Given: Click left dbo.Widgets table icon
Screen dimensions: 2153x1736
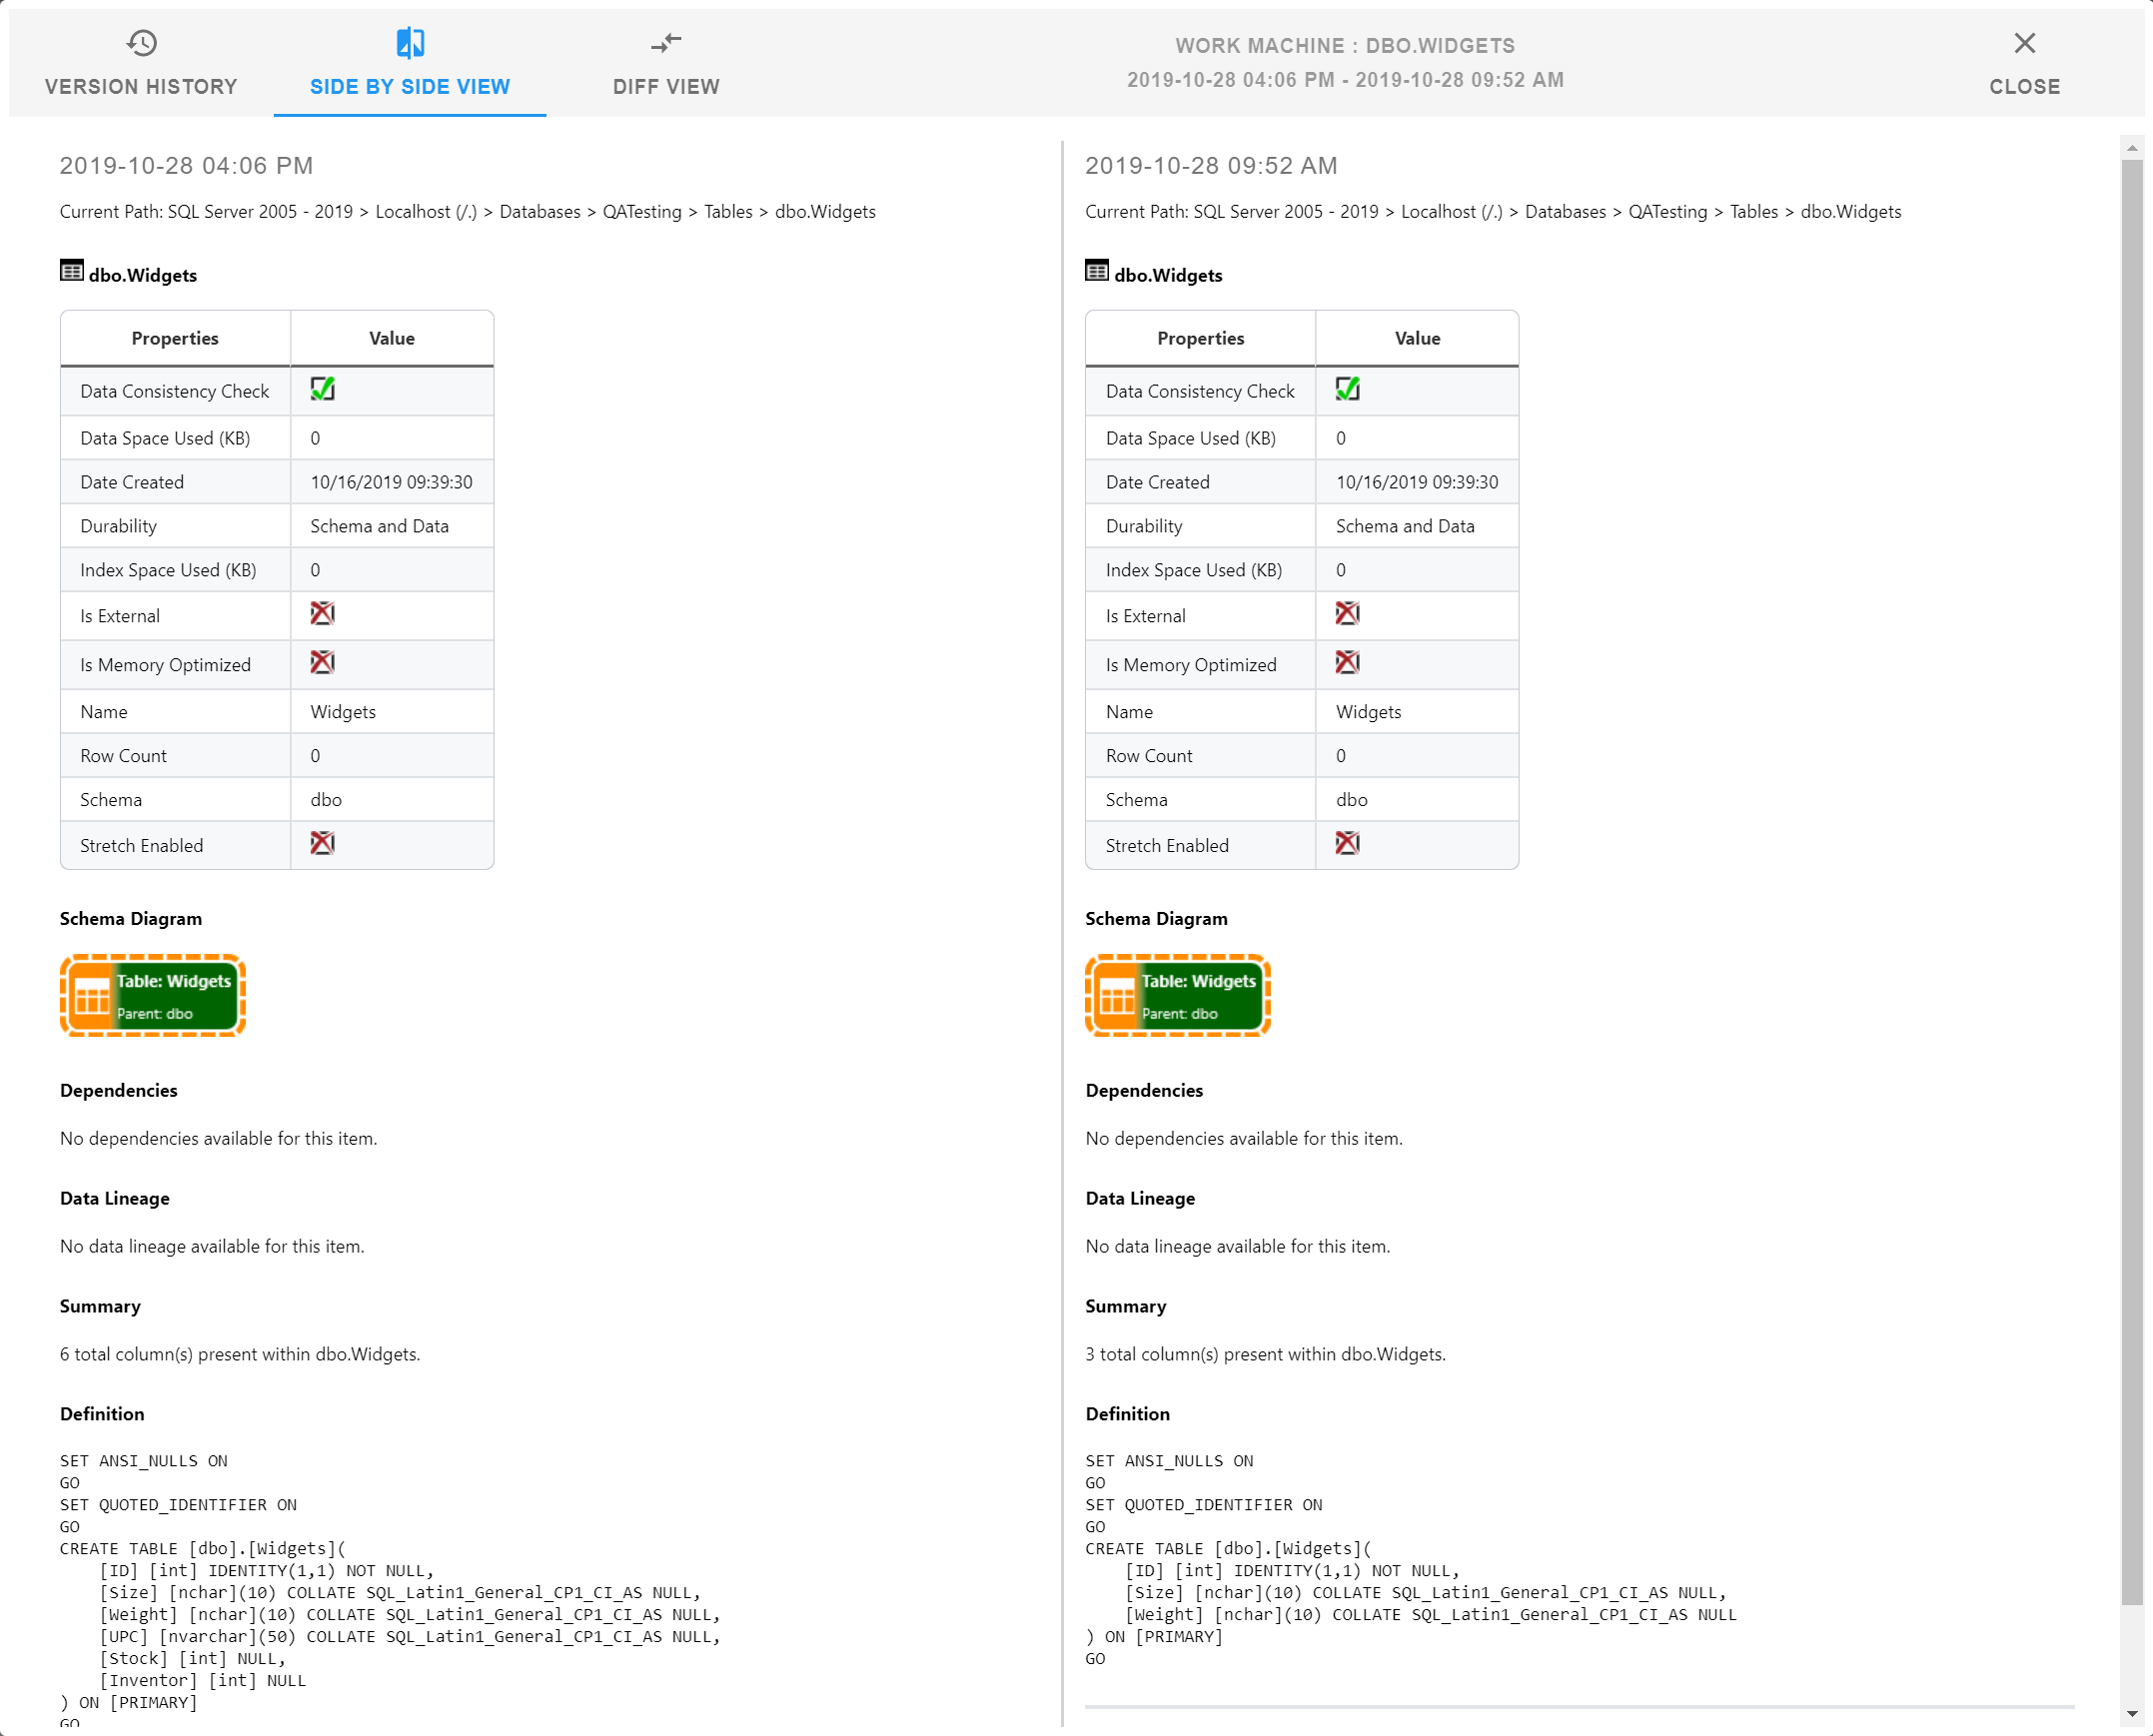Looking at the screenshot, I should pyautogui.click(x=72, y=271).
